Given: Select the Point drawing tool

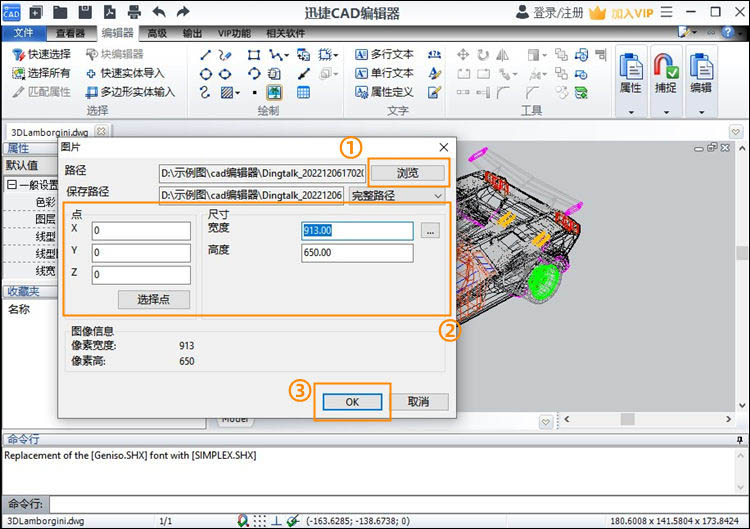Looking at the screenshot, I should pos(254,93).
